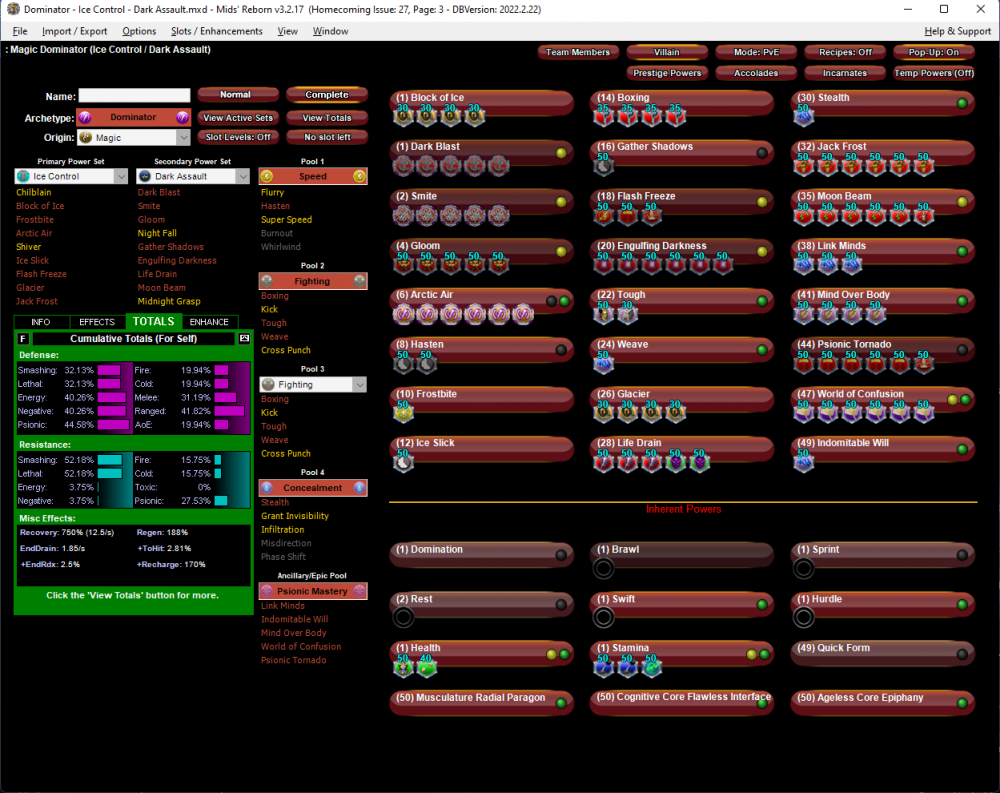Open the Origin dropdown showing Magic

pyautogui.click(x=134, y=138)
